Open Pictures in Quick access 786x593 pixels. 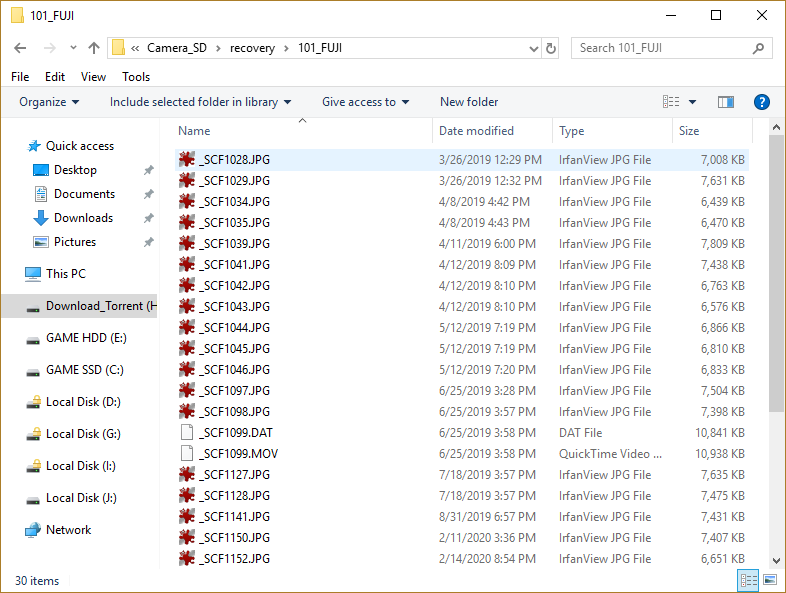tap(75, 242)
